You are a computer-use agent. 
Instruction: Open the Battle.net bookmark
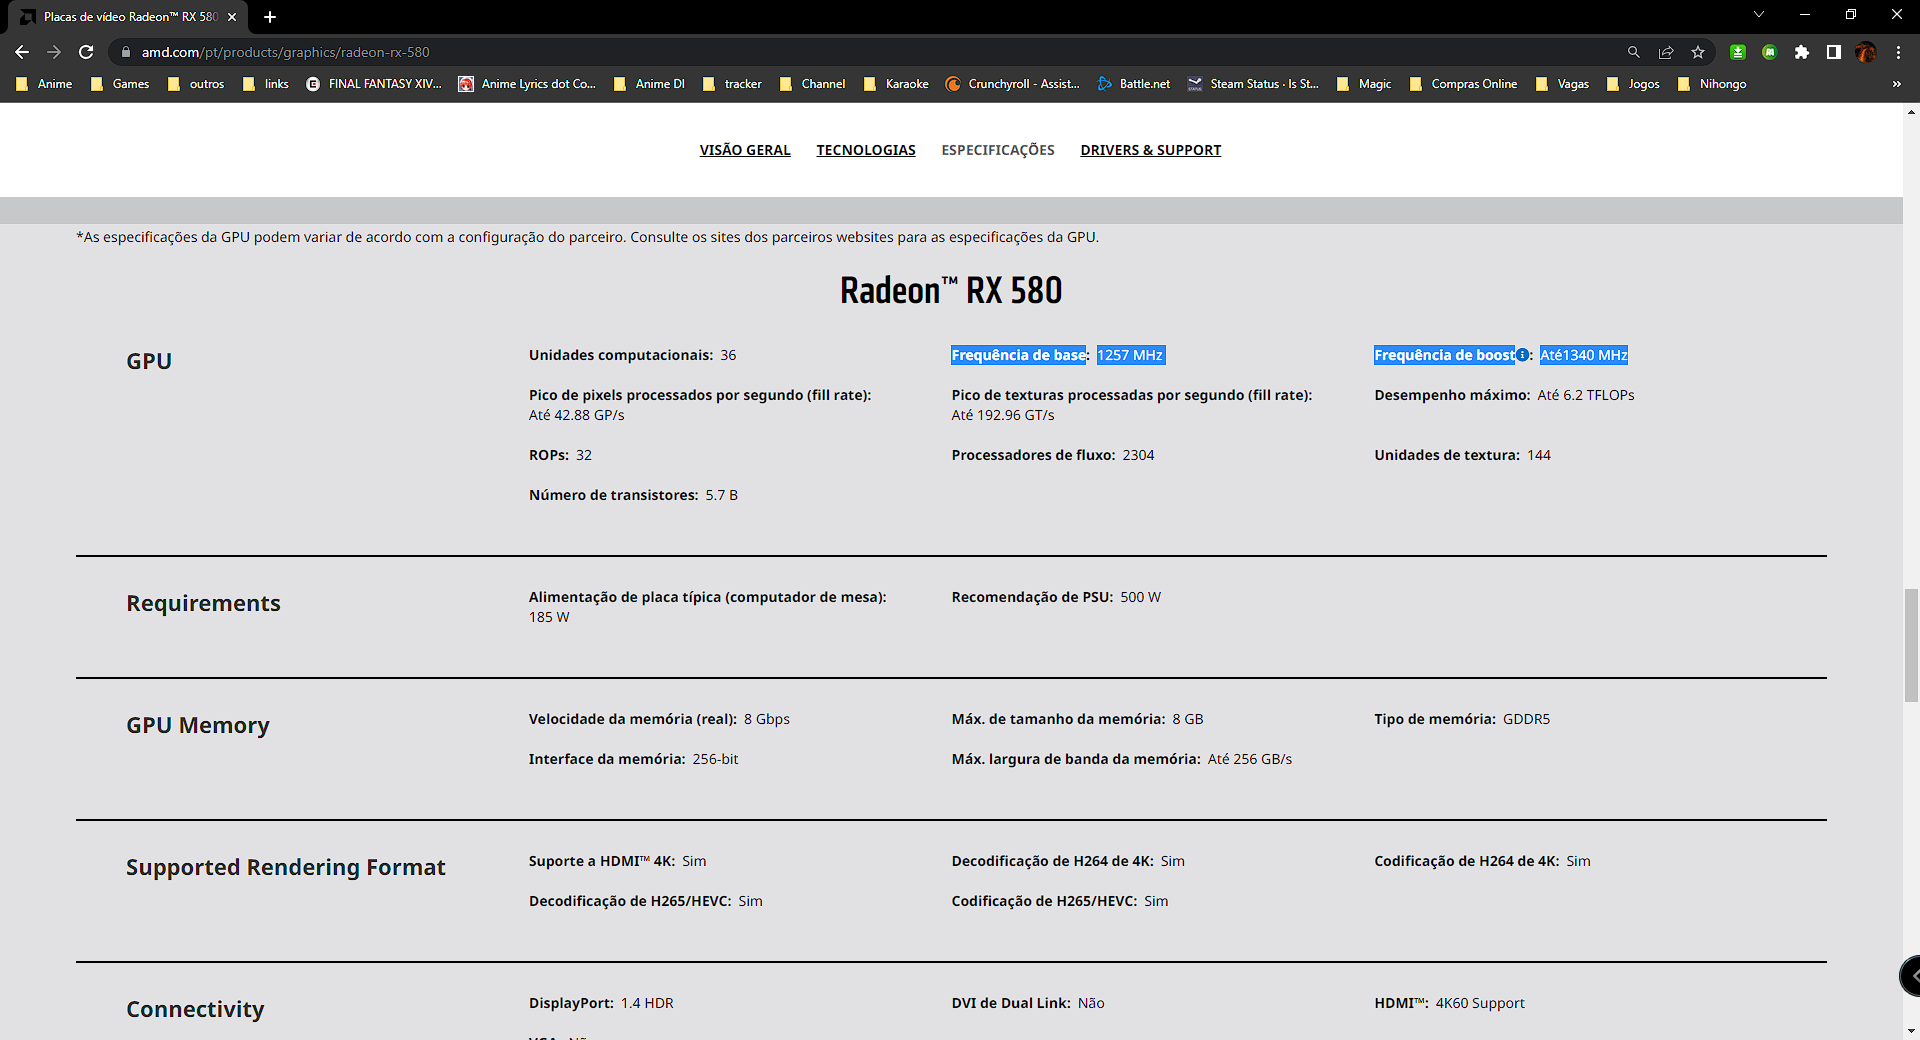(1134, 84)
